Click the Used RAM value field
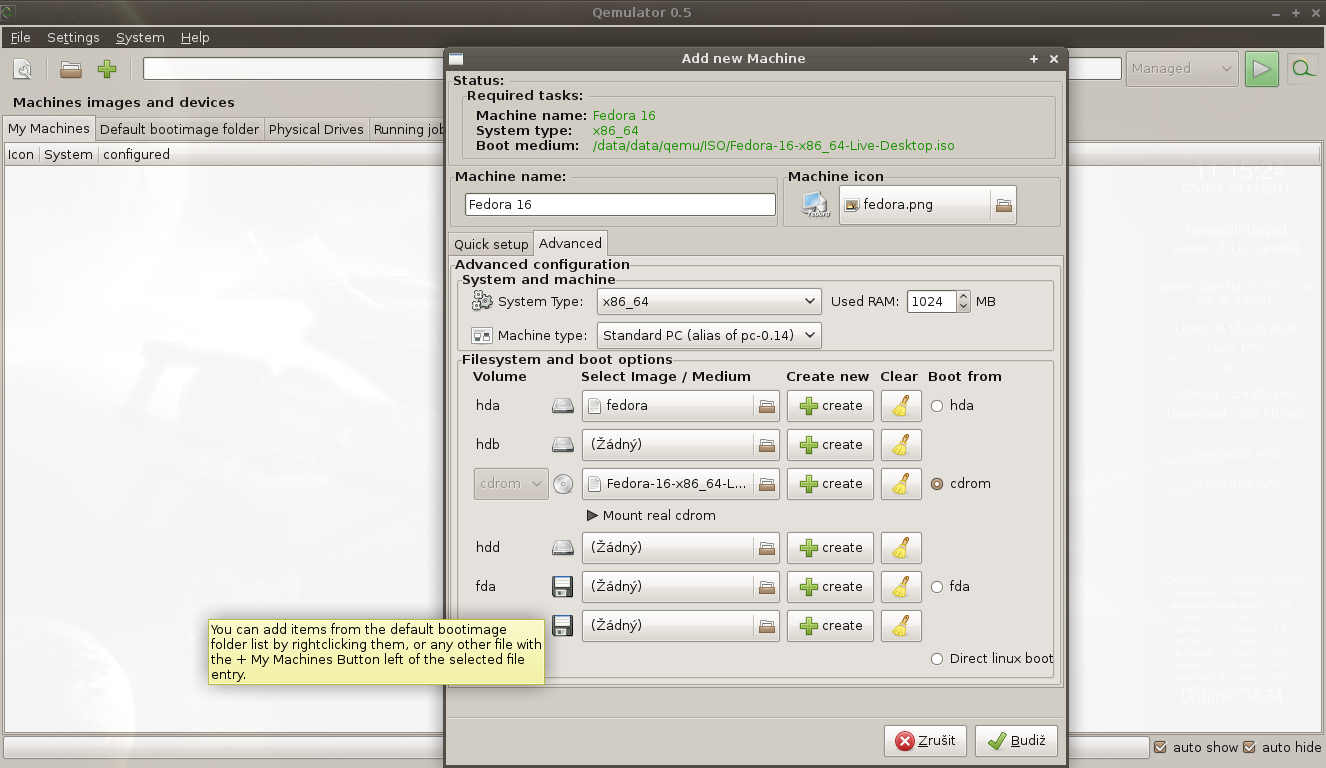The height and width of the screenshot is (768, 1326). pos(932,301)
